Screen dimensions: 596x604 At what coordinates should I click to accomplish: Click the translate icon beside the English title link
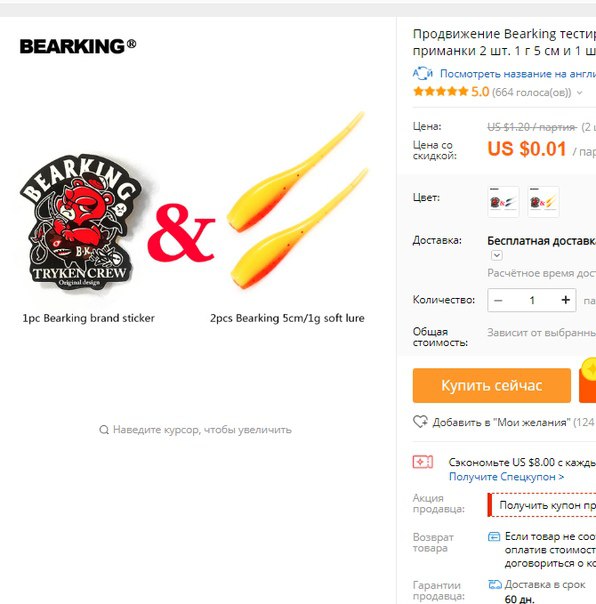(423, 73)
